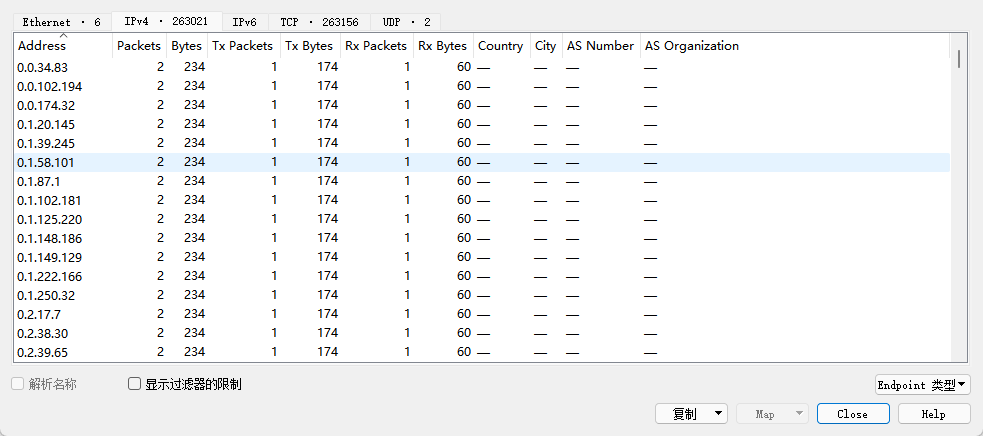Click the Close button
983x436 pixels.
point(853,414)
